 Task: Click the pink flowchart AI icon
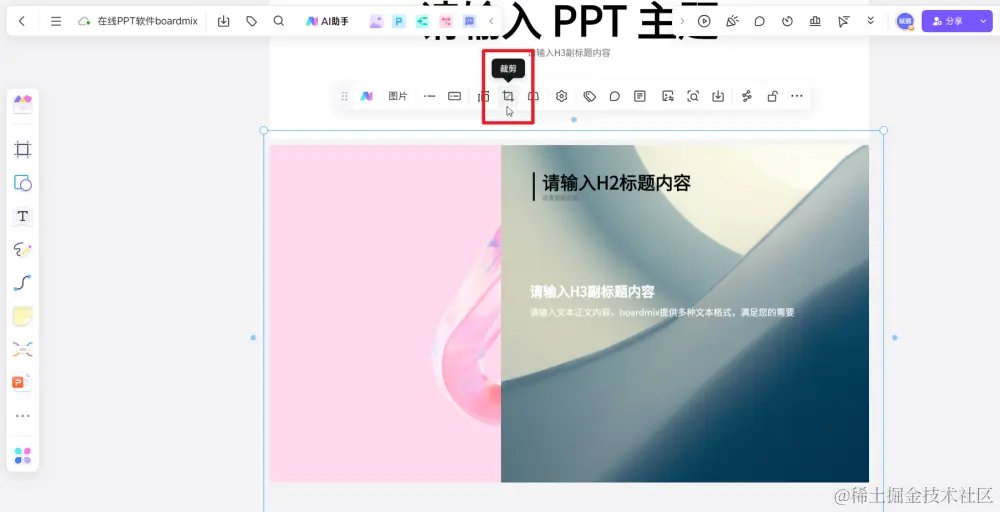(446, 22)
